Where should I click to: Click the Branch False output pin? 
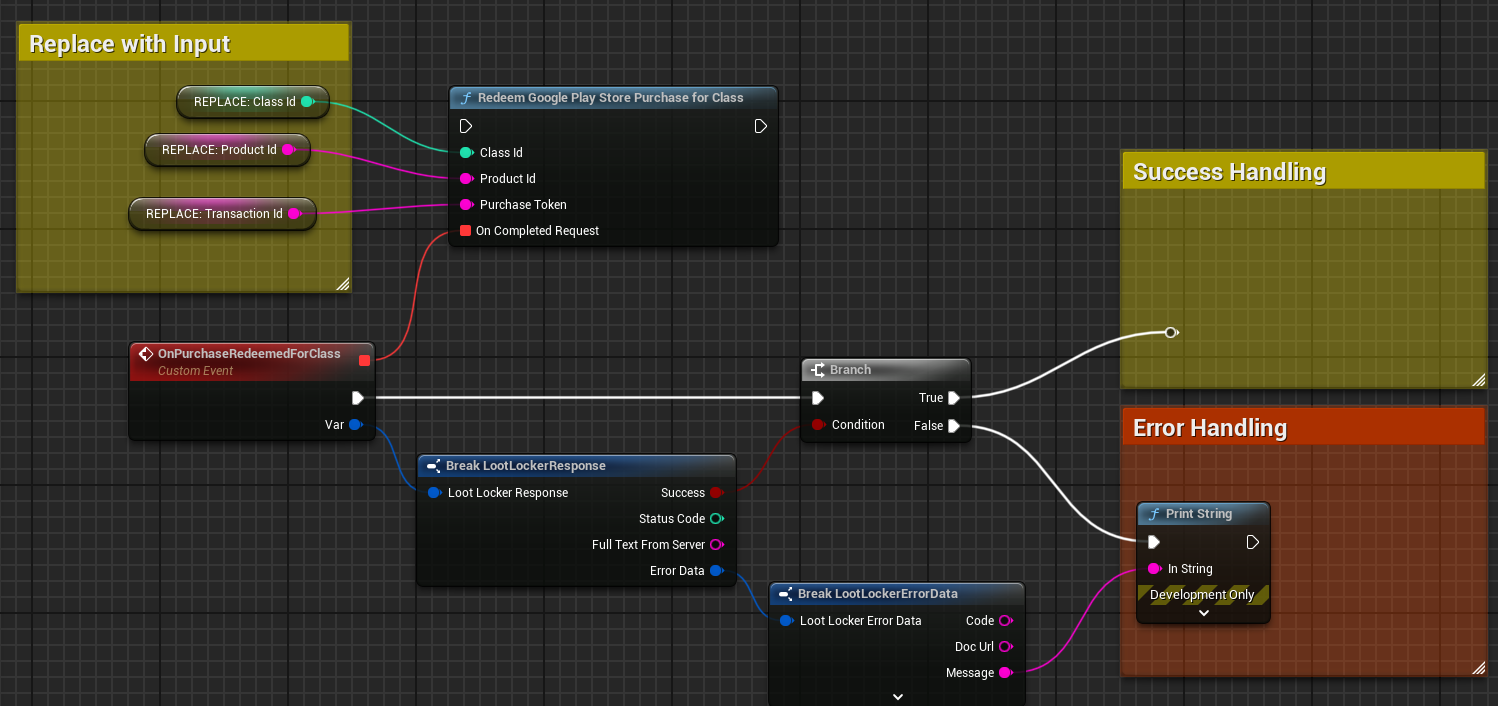[x=954, y=426]
